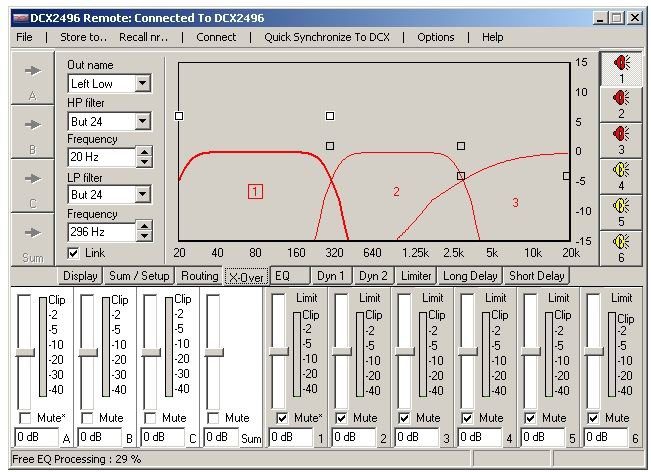Switch to the Routing tab
The width and height of the screenshot is (651, 472).
pos(200,276)
